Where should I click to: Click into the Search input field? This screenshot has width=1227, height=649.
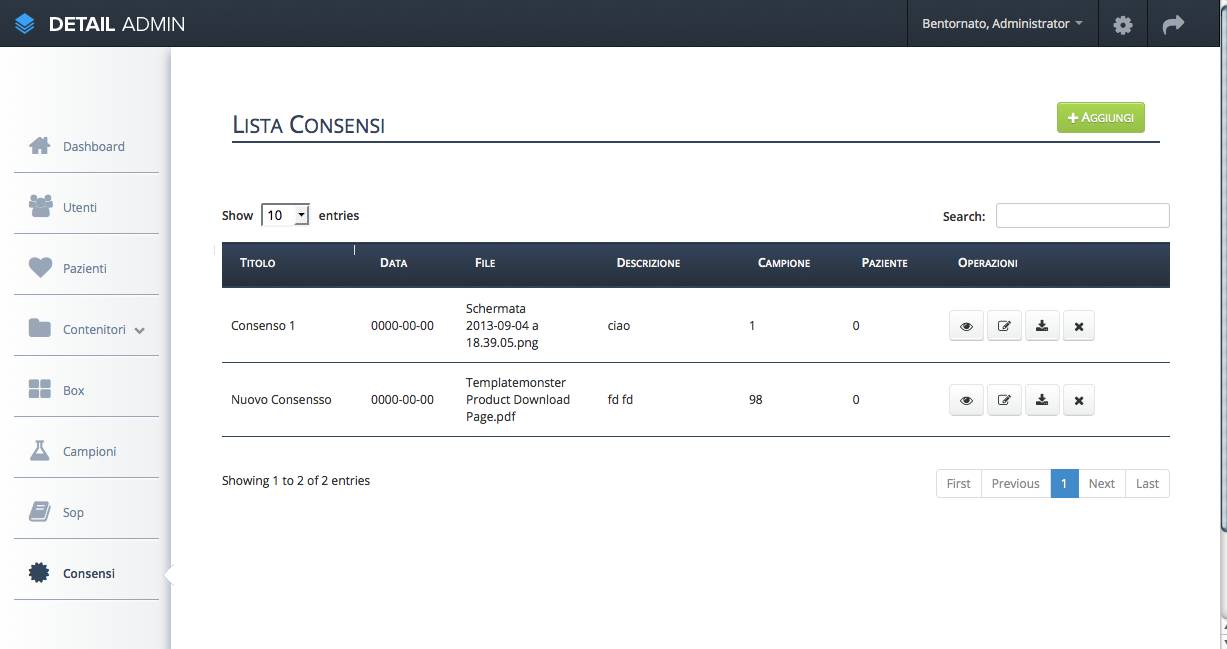[x=1082, y=216]
